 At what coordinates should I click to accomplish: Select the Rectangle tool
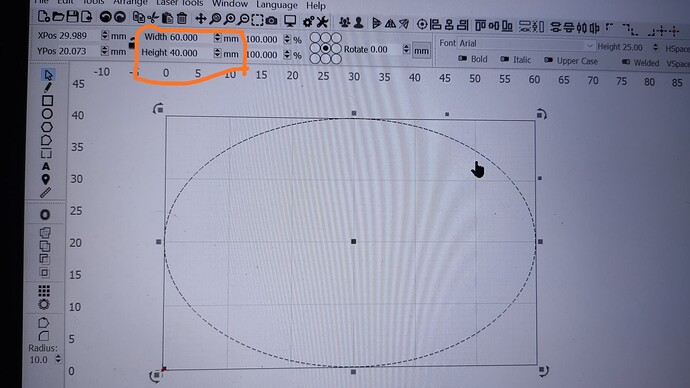[47, 101]
